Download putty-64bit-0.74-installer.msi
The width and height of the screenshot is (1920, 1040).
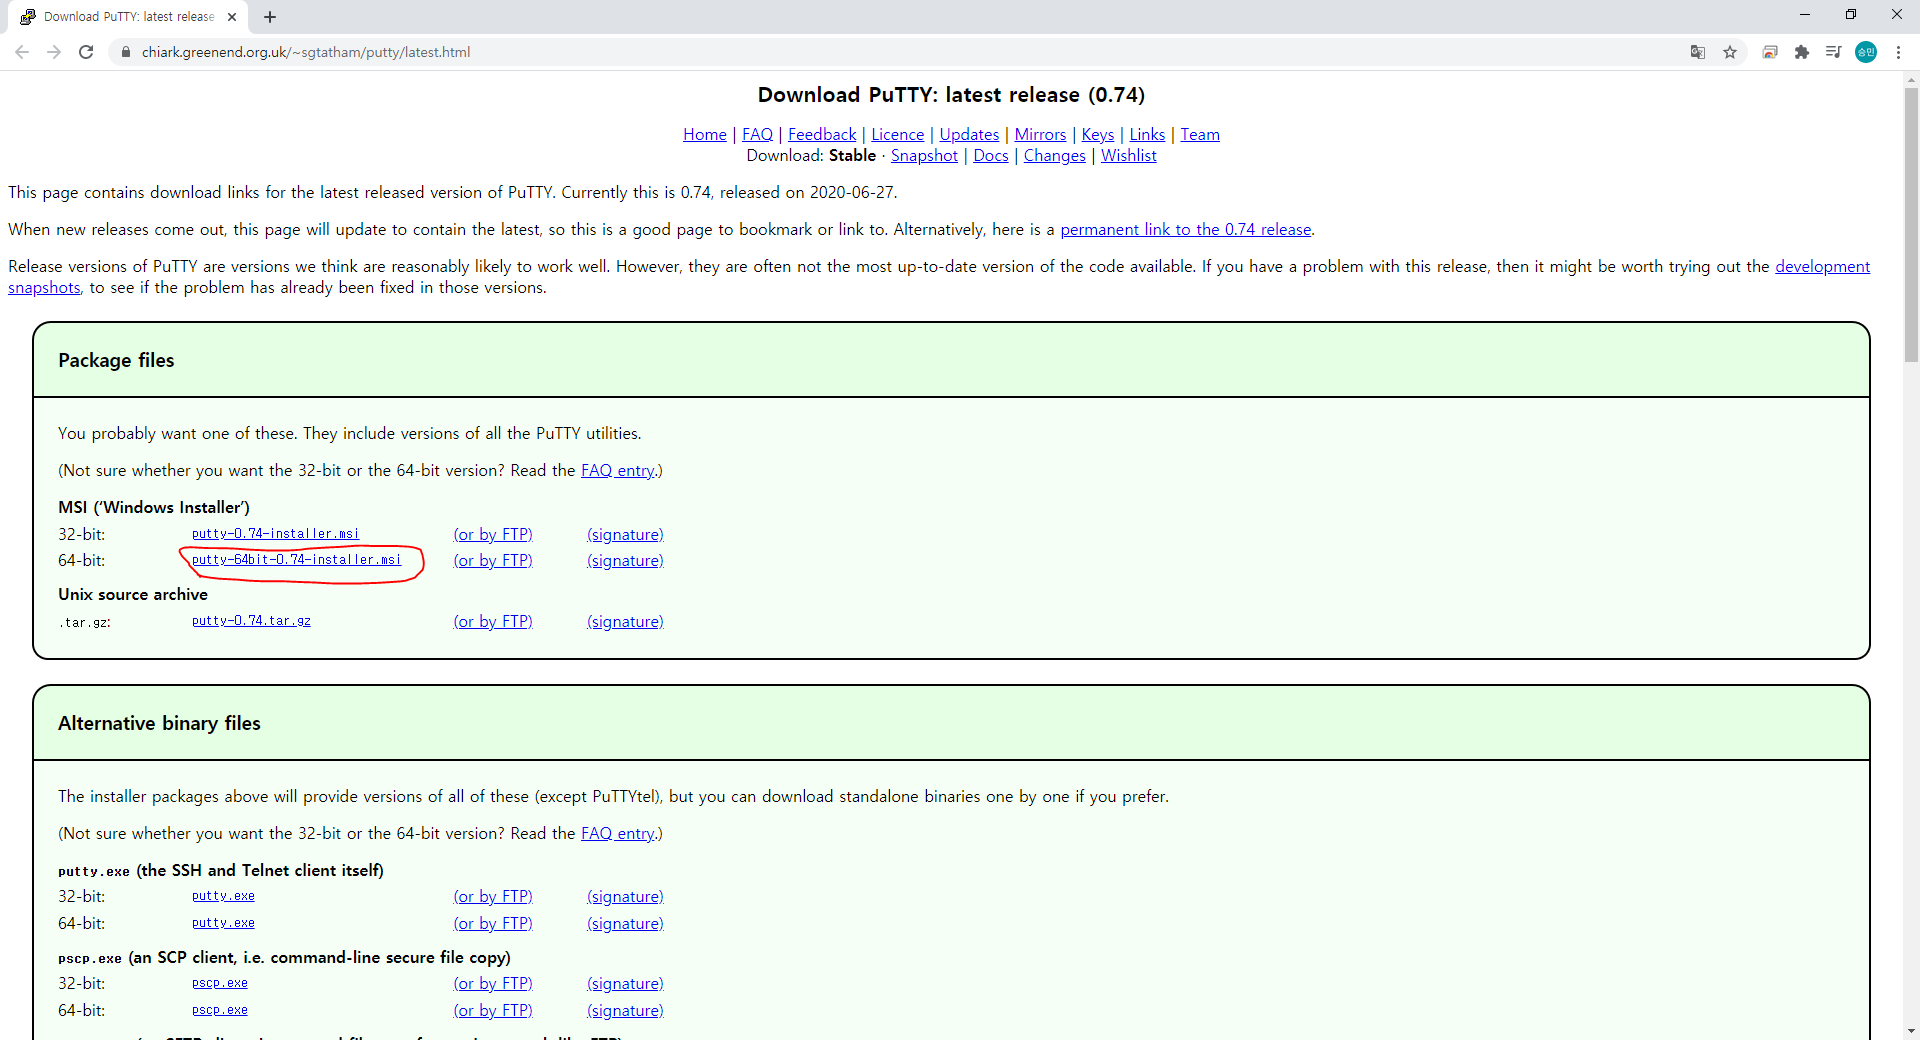(x=296, y=560)
